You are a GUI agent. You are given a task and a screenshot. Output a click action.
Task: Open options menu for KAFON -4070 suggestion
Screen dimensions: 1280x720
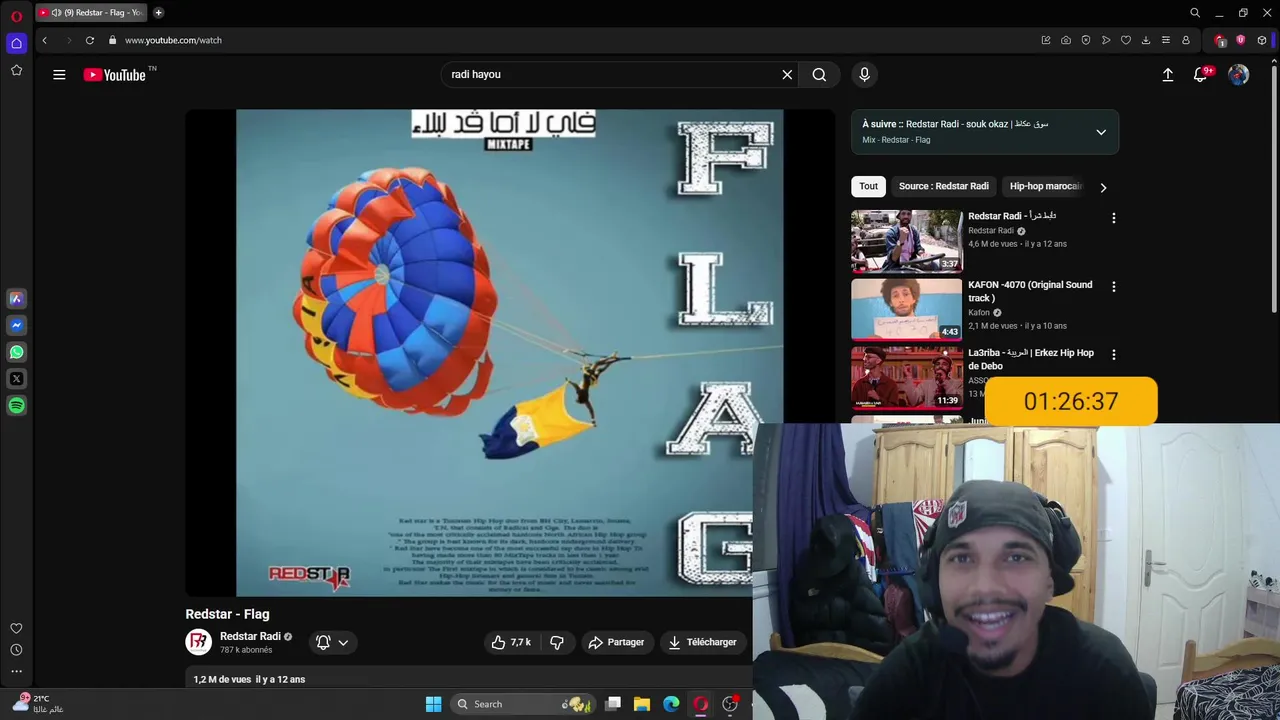pos(1113,287)
